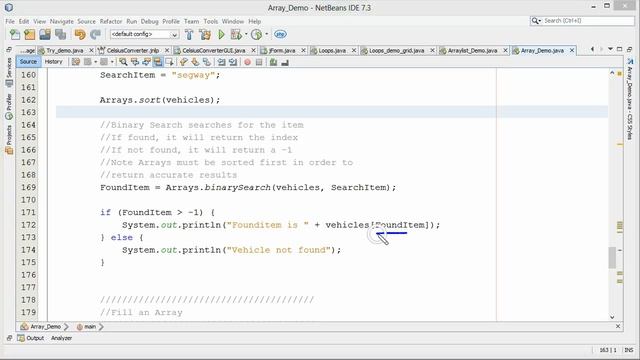Image resolution: width=640 pixels, height=360 pixels.
Task: Toggle Rectangular Selection icon
Action: pos(169,62)
